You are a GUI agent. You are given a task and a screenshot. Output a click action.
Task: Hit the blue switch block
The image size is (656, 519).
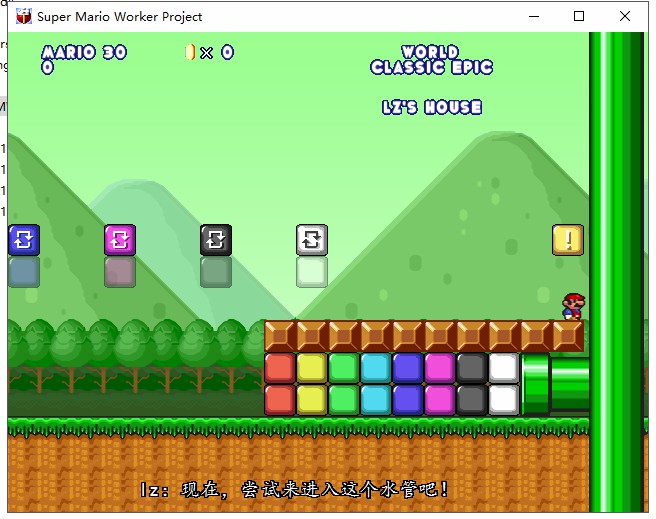[x=24, y=240]
